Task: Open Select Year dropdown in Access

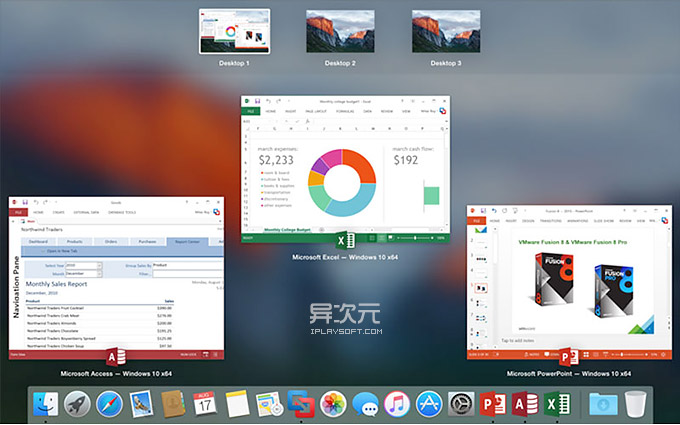Action: pyautogui.click(x=99, y=265)
